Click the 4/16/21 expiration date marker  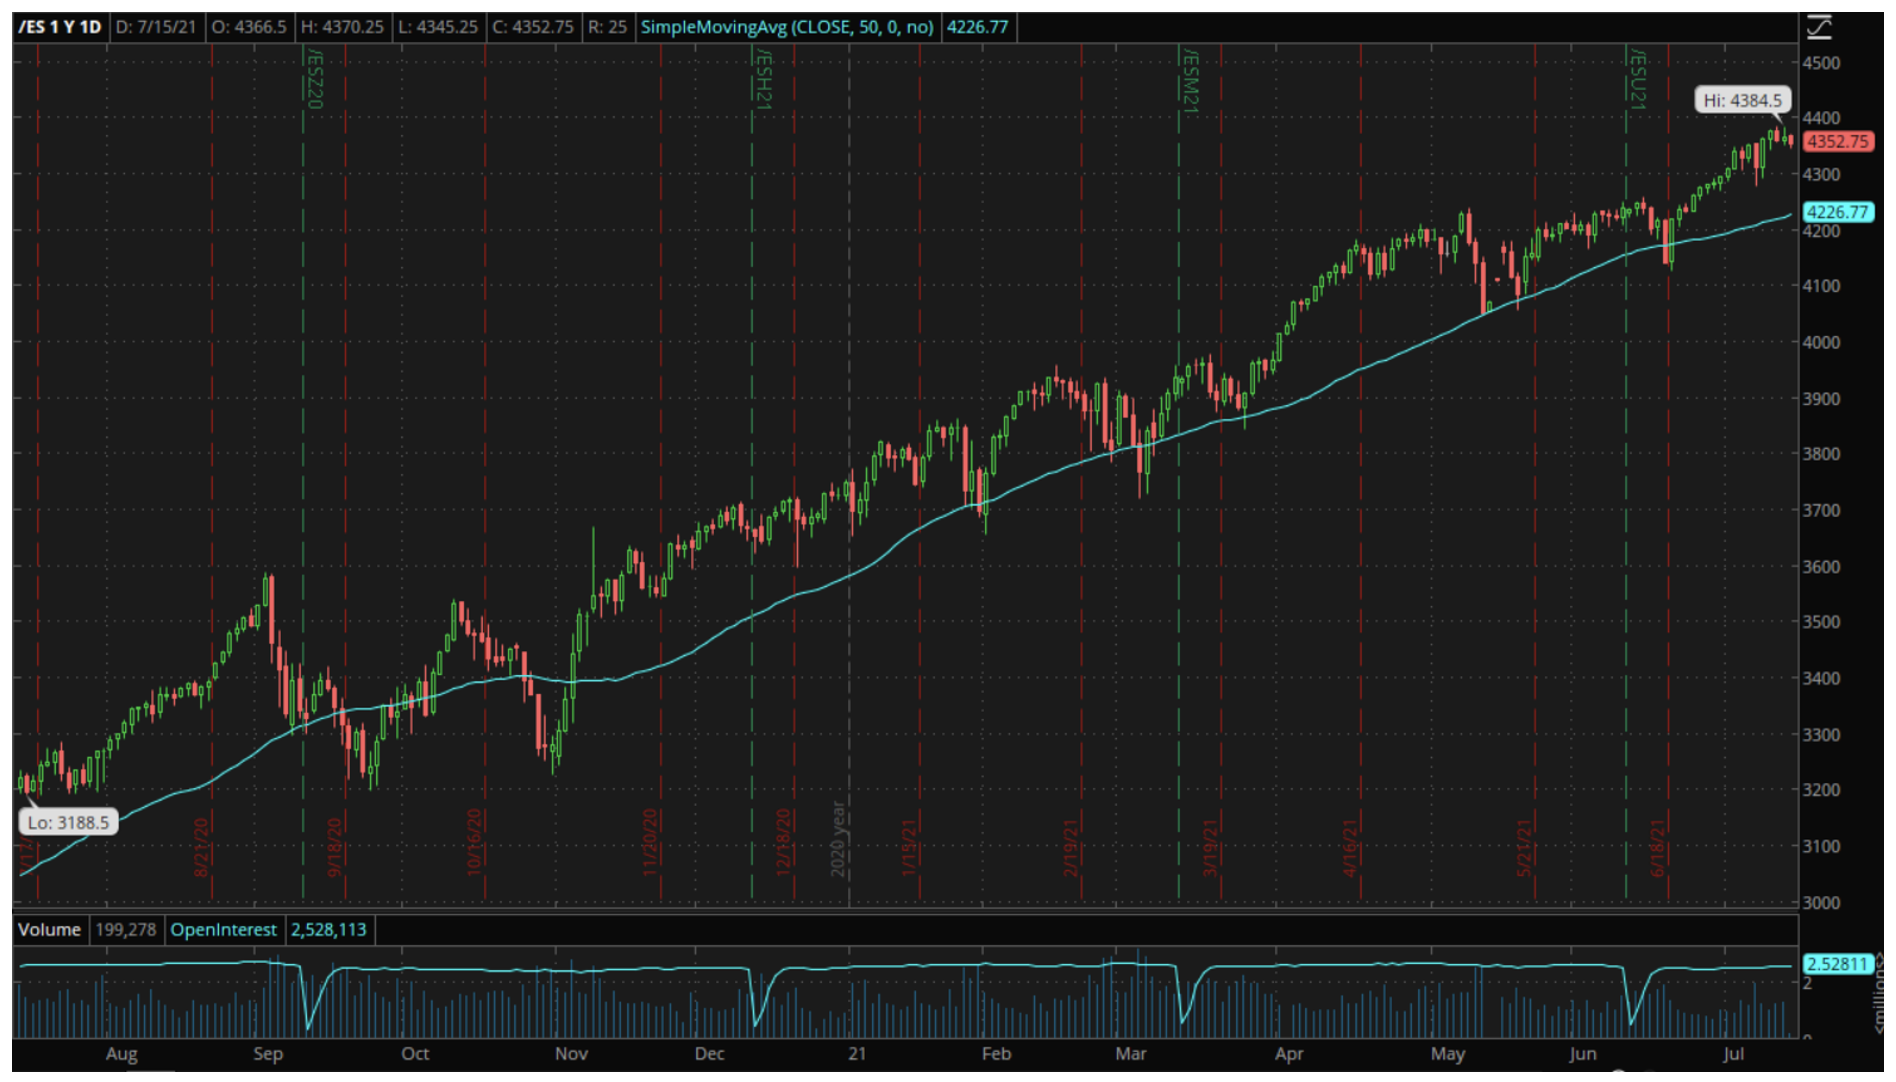click(1350, 847)
